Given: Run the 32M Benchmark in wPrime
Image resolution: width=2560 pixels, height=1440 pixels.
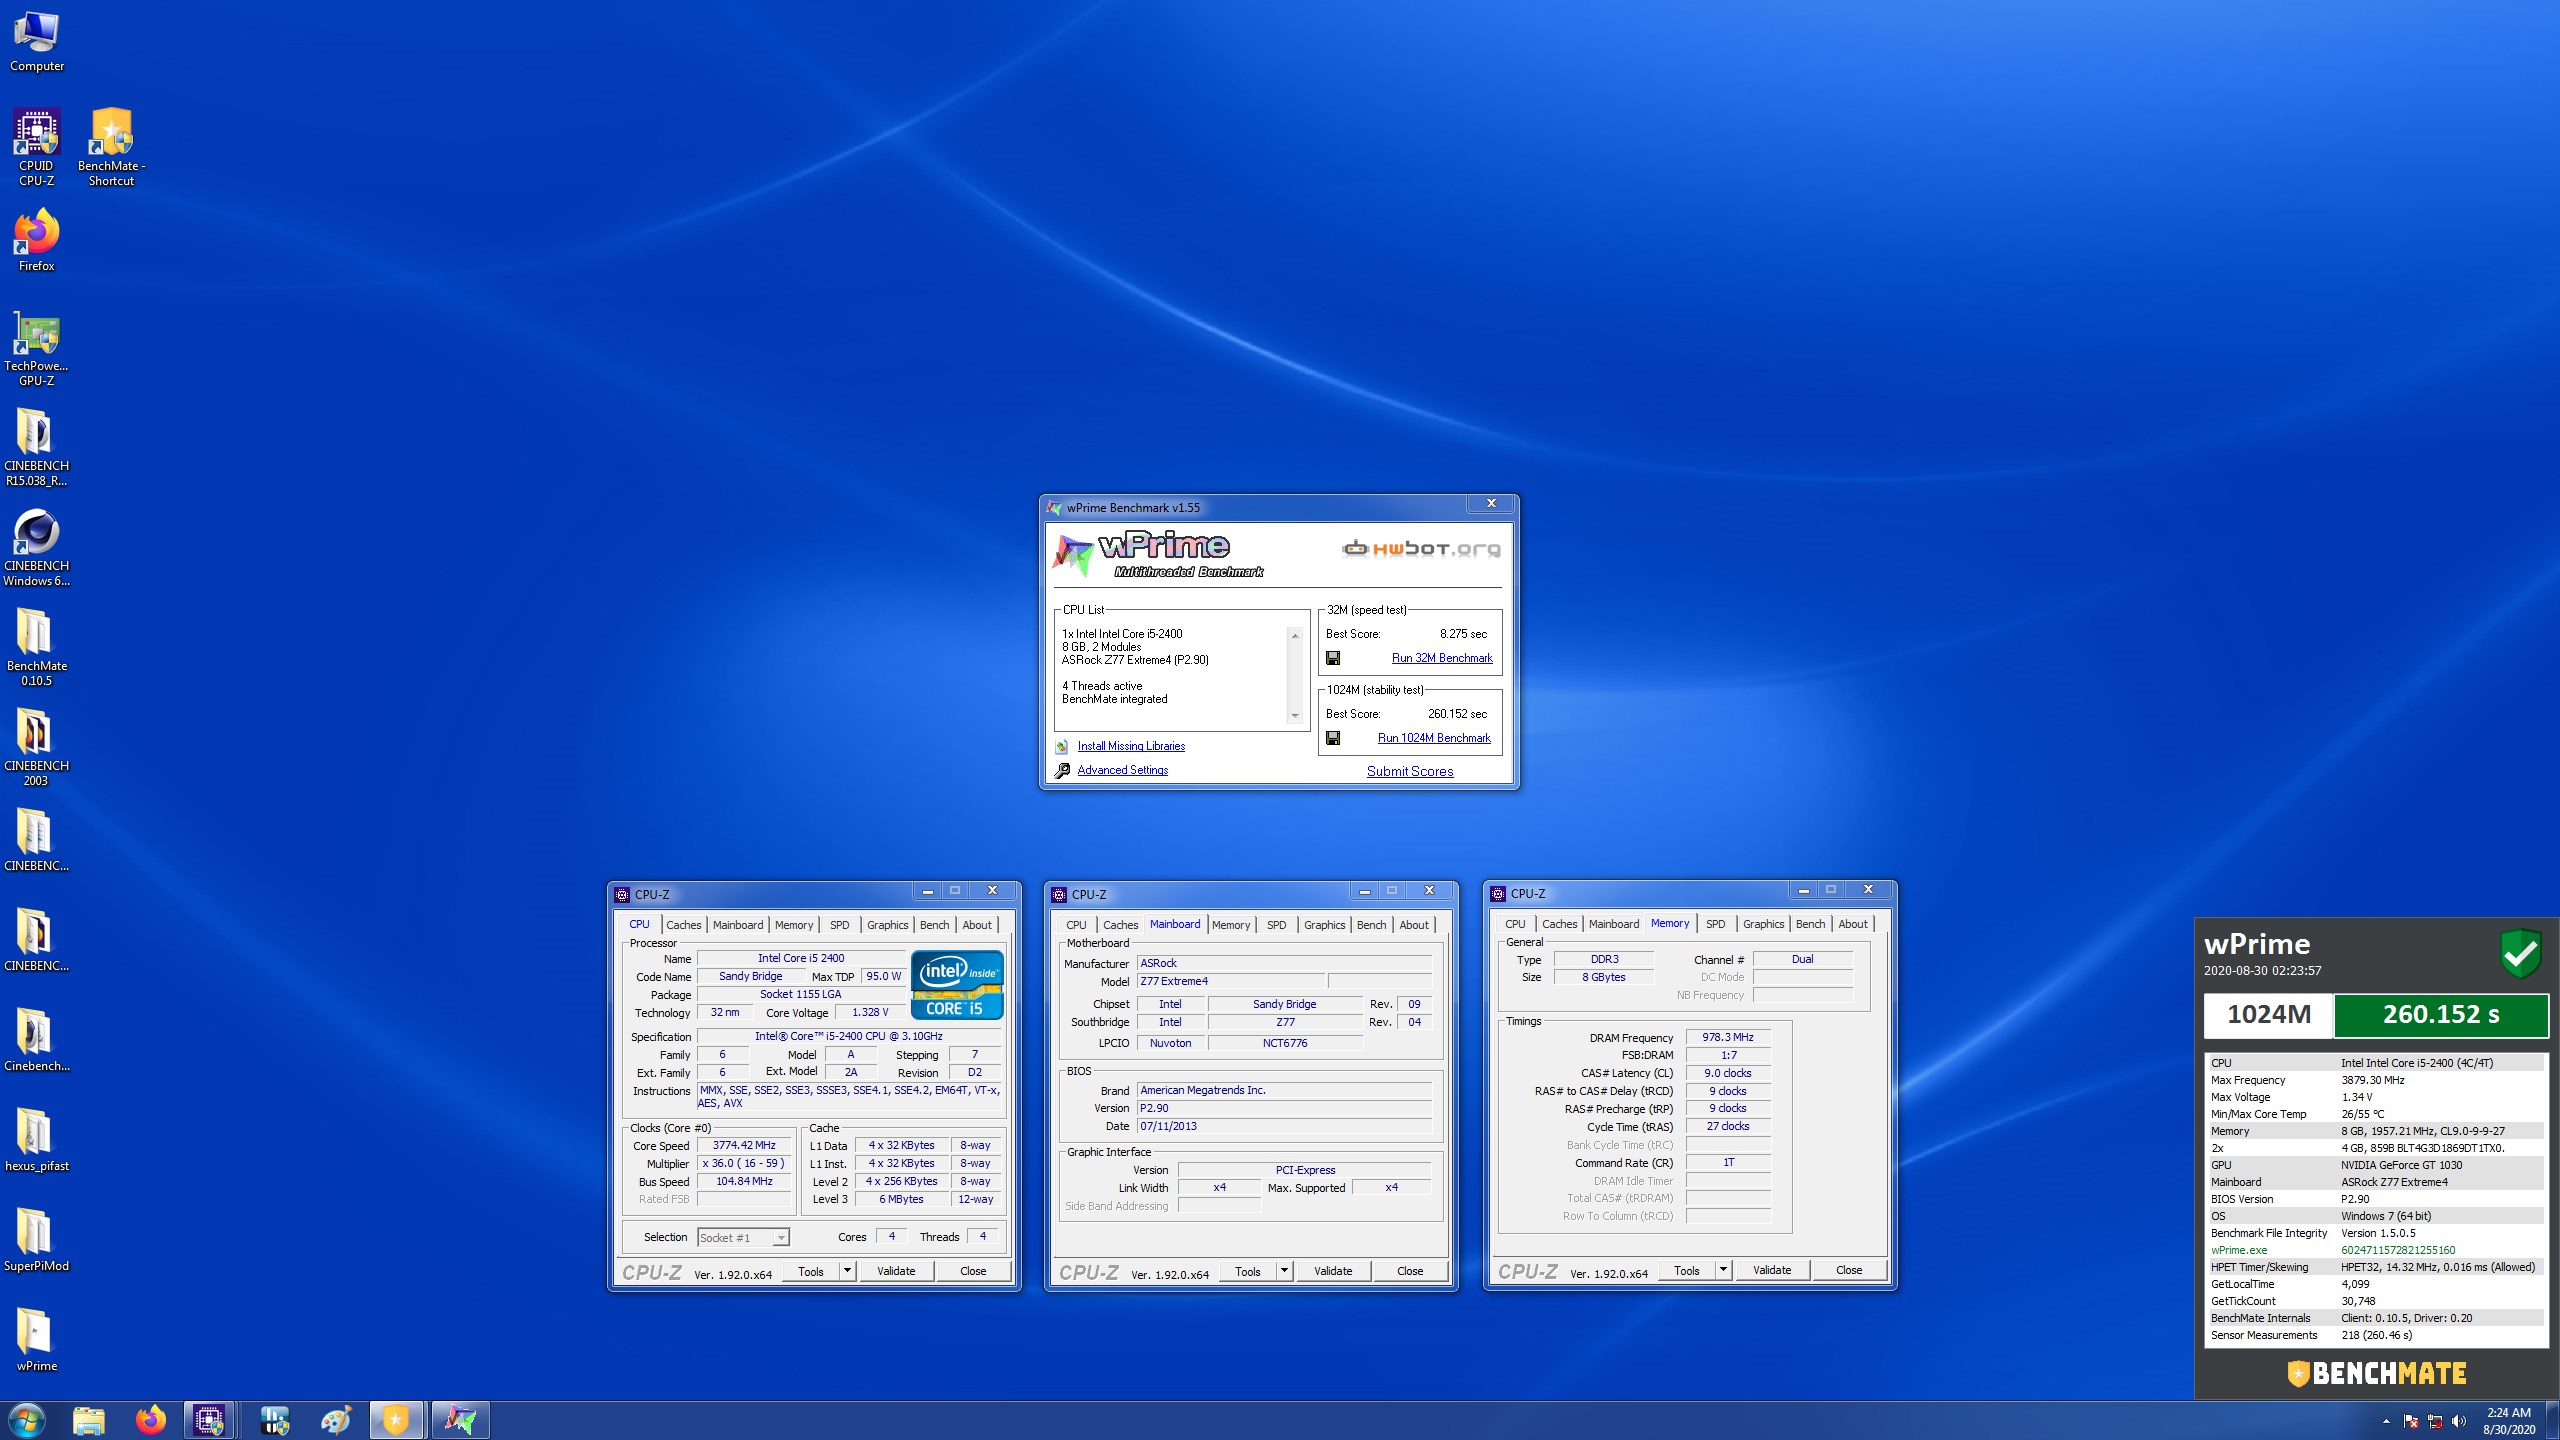Looking at the screenshot, I should [1442, 658].
